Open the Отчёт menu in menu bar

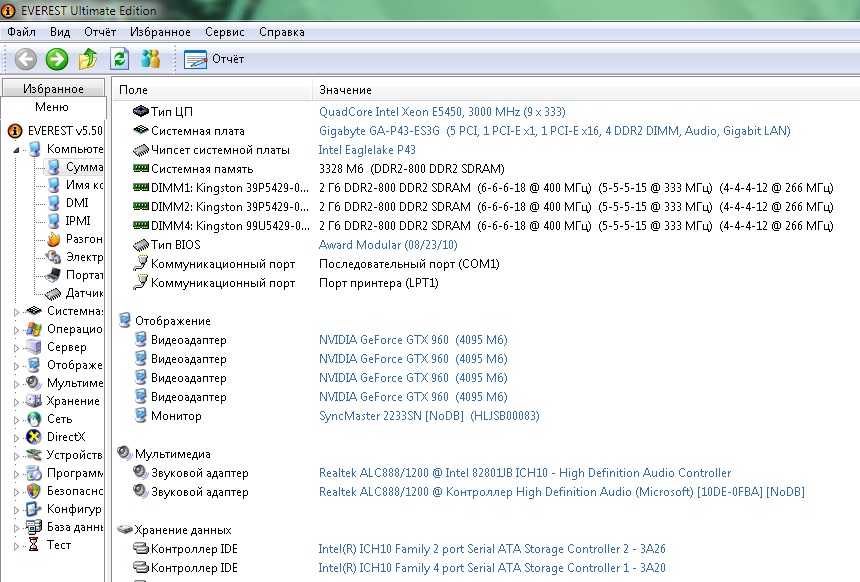(100, 32)
